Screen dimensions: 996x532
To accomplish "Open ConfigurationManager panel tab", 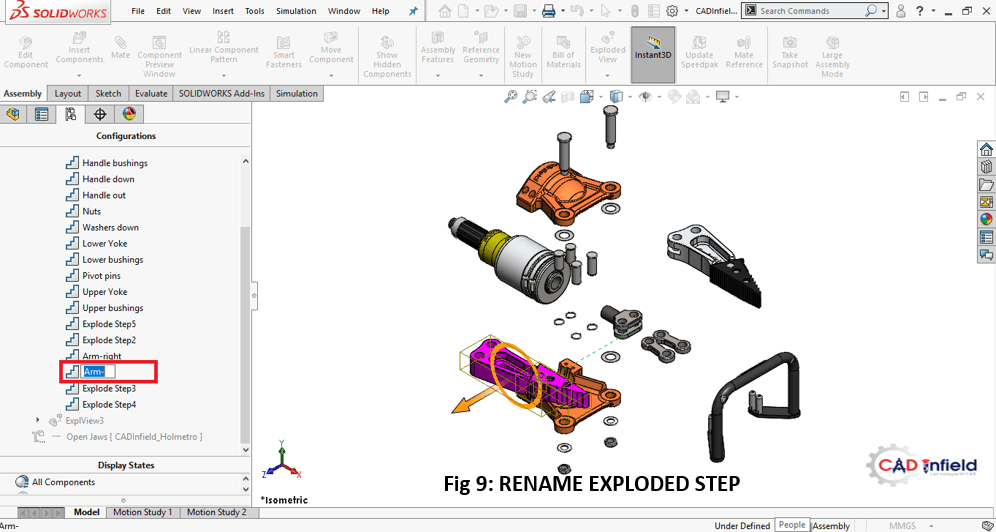I will 71,114.
